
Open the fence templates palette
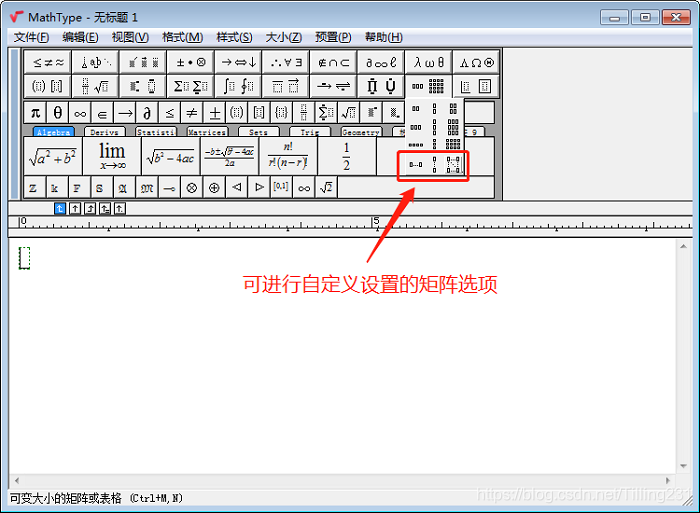click(x=48, y=86)
